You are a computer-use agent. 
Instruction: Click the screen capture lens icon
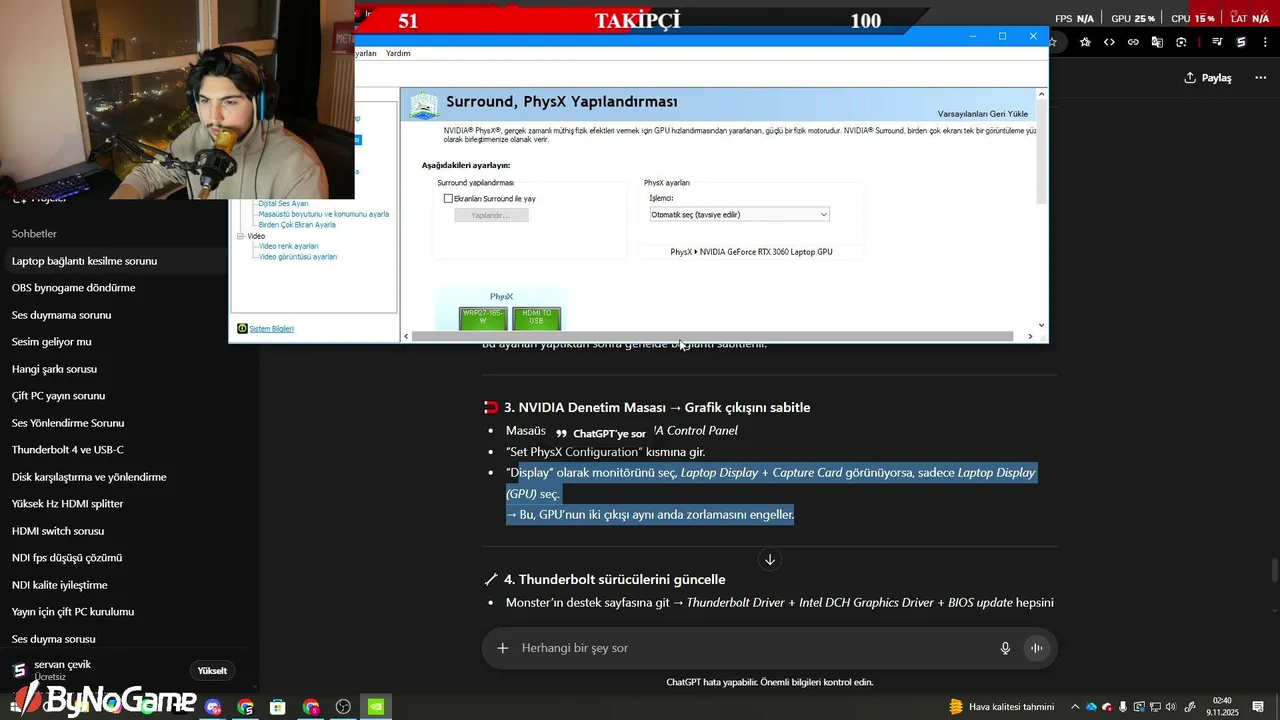1181,42
